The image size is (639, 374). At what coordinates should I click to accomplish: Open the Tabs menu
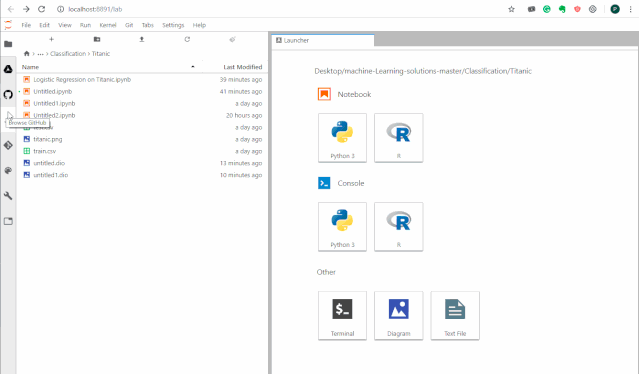(148, 25)
